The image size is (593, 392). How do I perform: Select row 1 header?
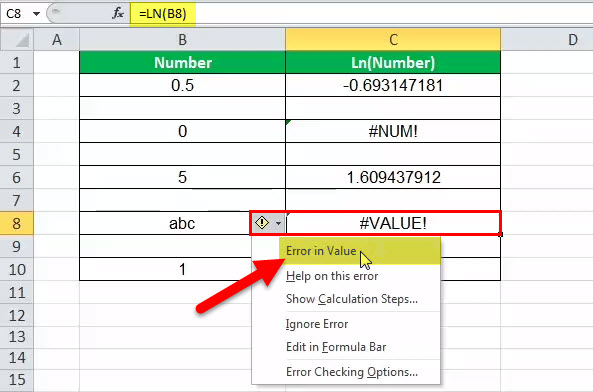(17, 62)
